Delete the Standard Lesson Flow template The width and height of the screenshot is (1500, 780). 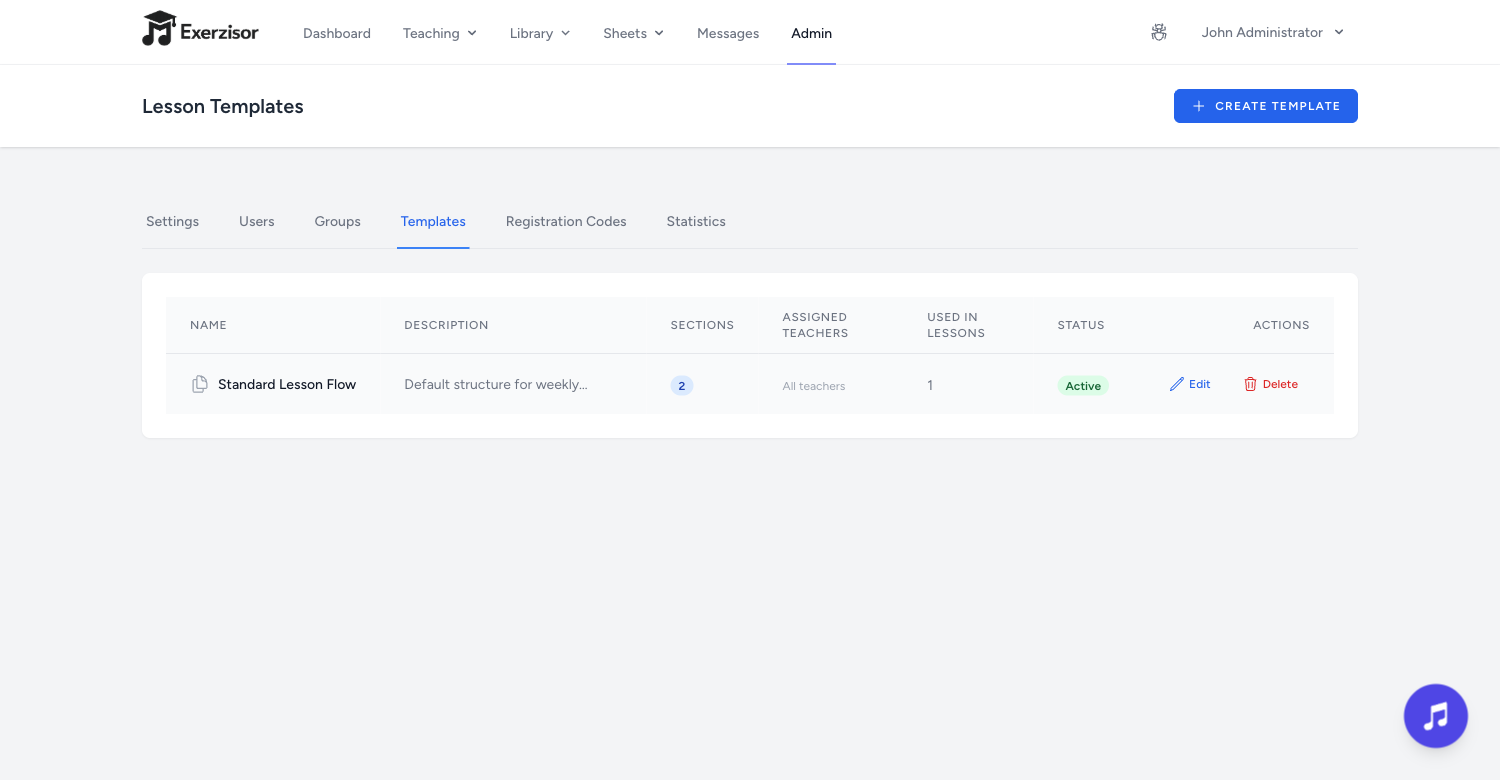point(1271,384)
